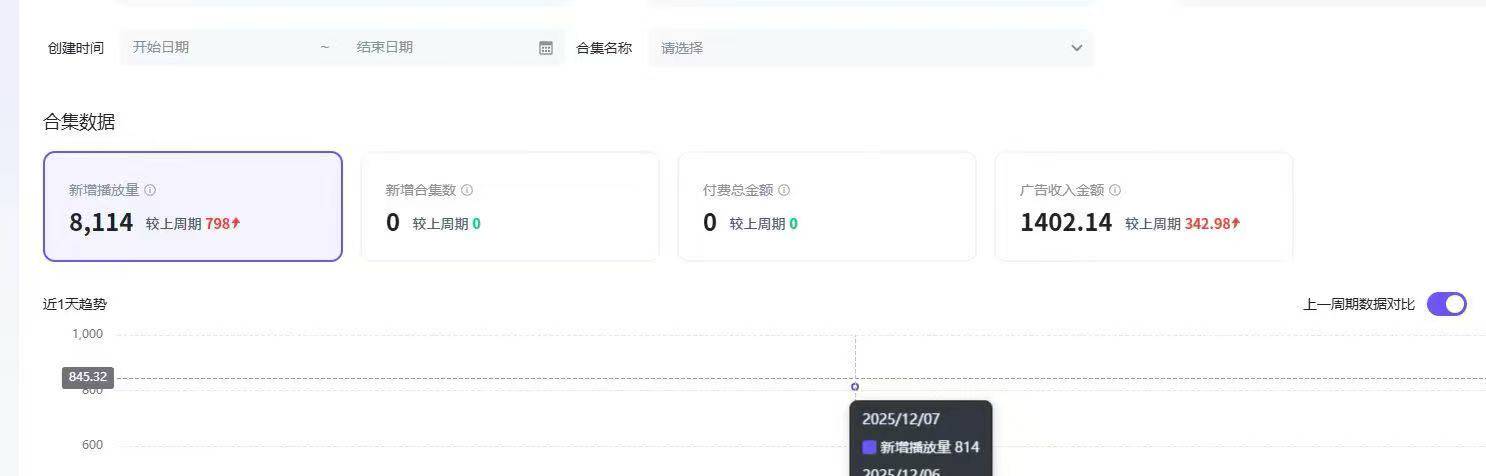This screenshot has height=476, width=1486.
Task: Click info icon beside 广告收入金额
Action: [1115, 190]
